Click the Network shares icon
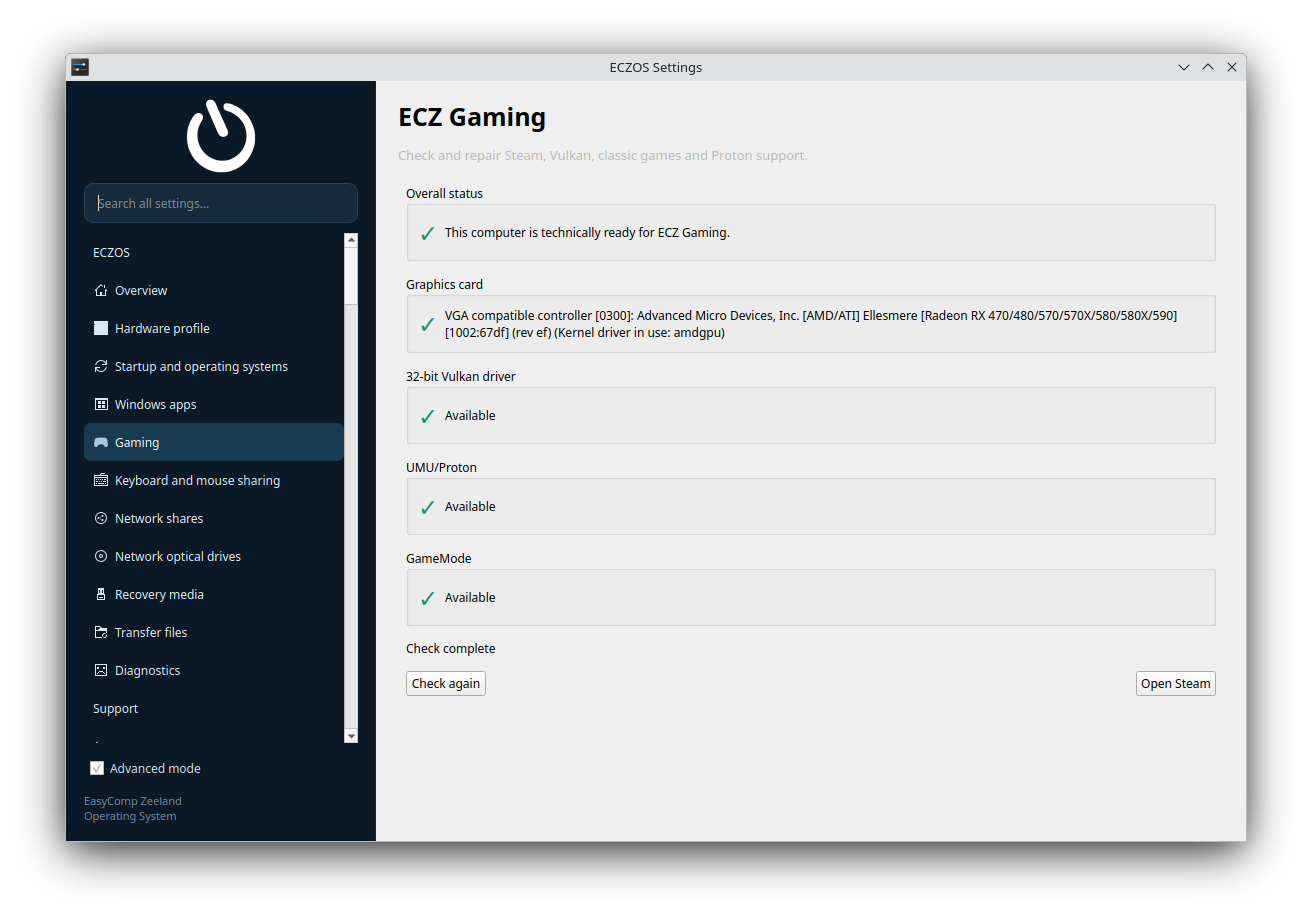The width and height of the screenshot is (1312, 919). 100,519
